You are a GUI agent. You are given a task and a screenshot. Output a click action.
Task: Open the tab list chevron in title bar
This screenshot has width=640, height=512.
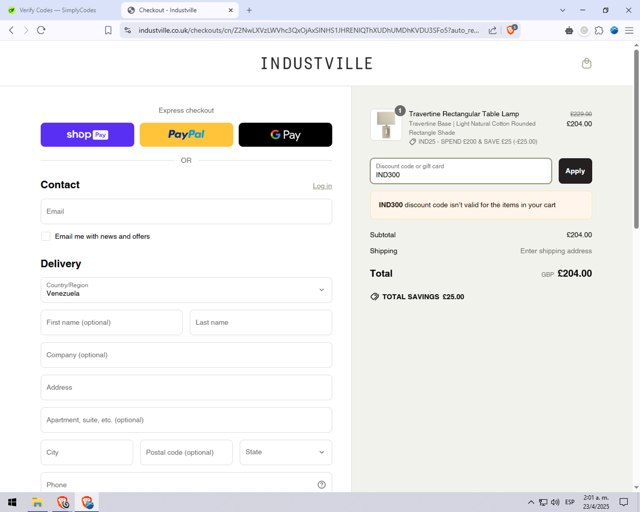(562, 10)
